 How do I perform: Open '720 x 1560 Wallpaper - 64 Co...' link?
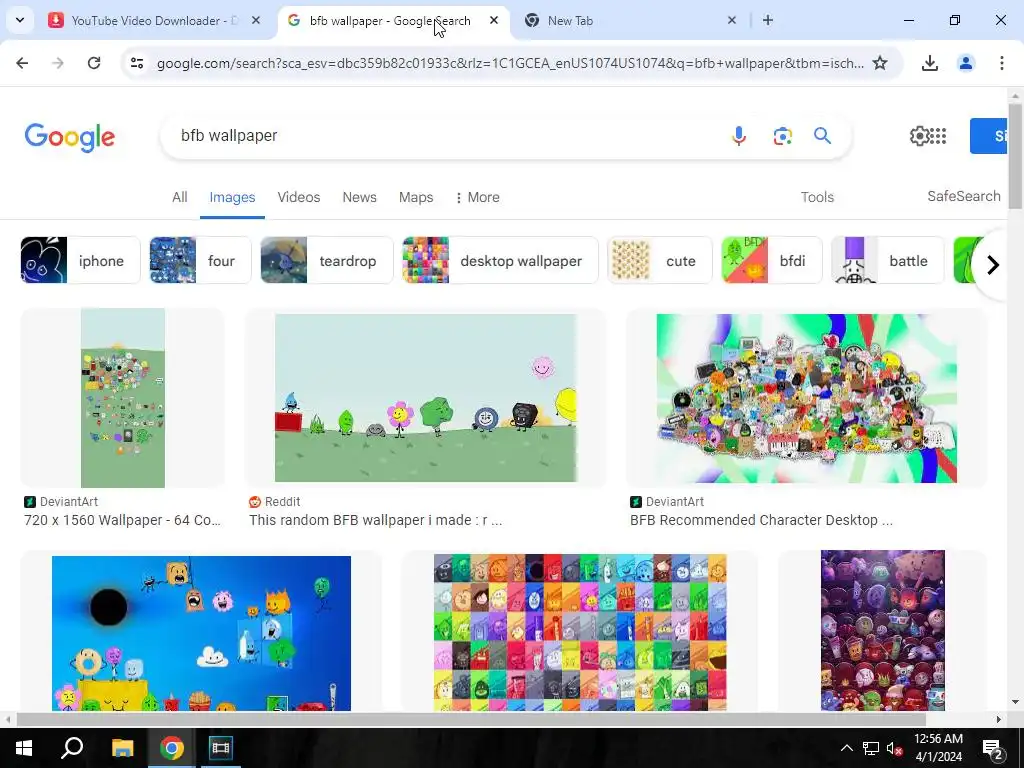coord(122,520)
